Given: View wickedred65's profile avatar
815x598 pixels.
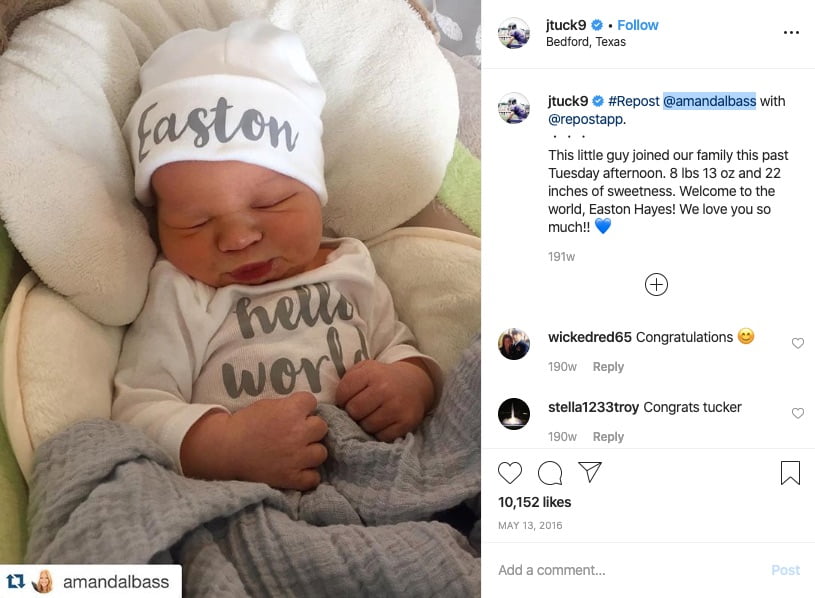Looking at the screenshot, I should click(514, 344).
